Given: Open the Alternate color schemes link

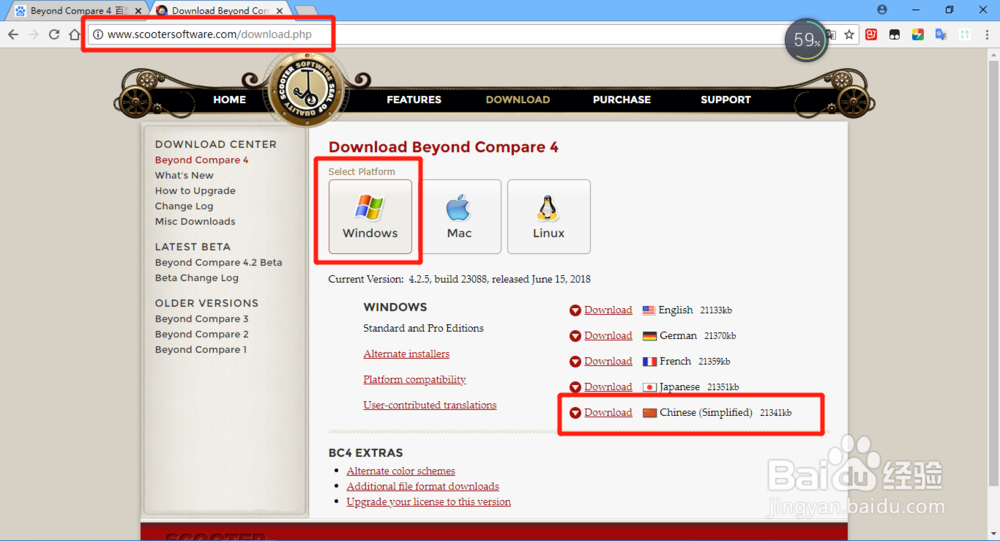Looking at the screenshot, I should (x=401, y=471).
